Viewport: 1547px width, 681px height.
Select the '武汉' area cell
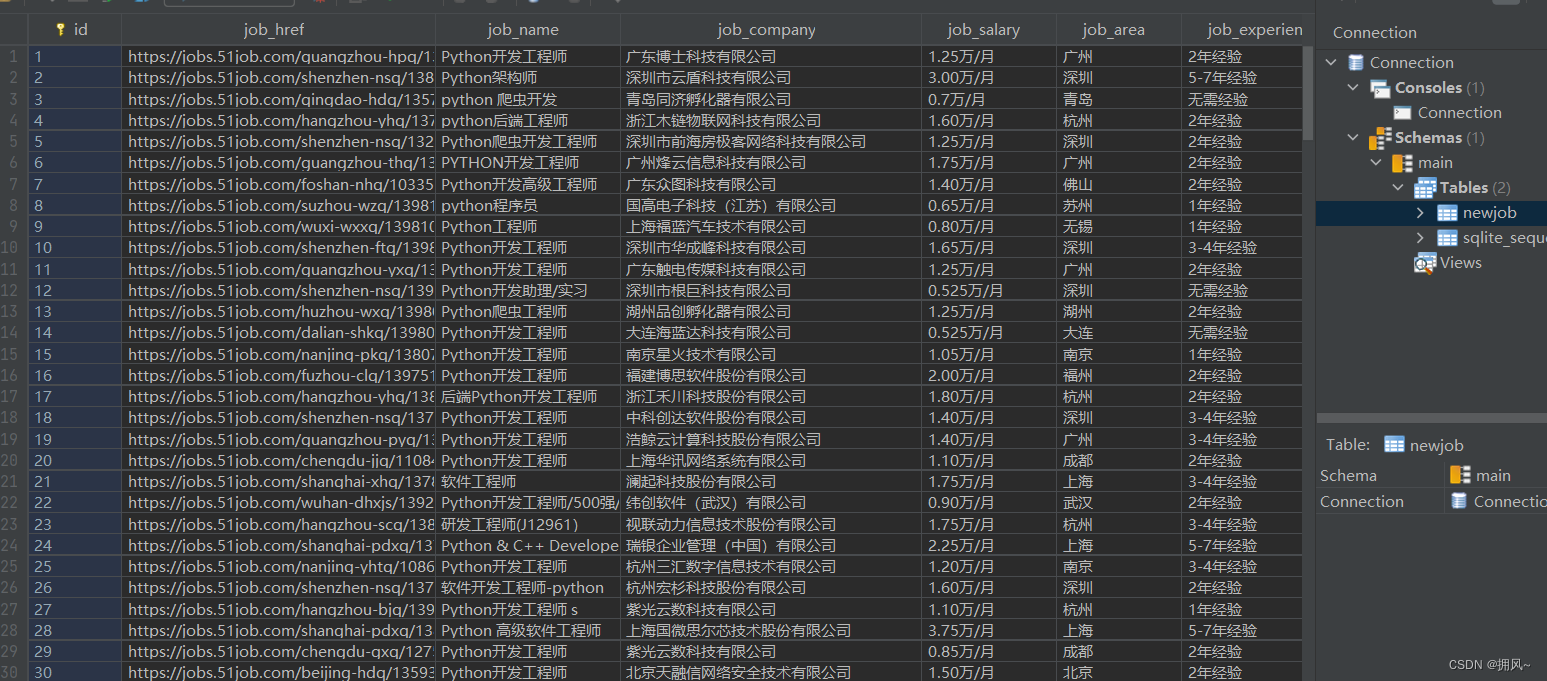click(x=1119, y=503)
